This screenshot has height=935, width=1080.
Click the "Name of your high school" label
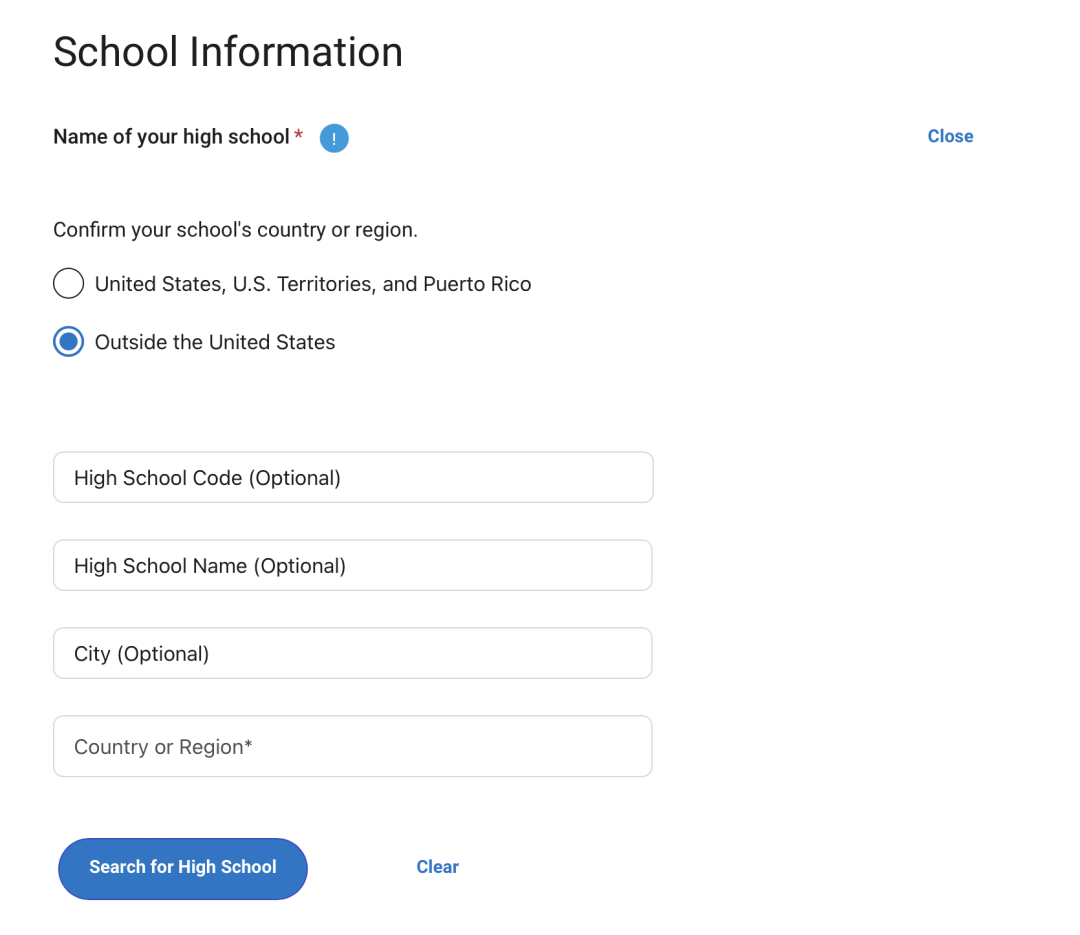click(x=171, y=137)
